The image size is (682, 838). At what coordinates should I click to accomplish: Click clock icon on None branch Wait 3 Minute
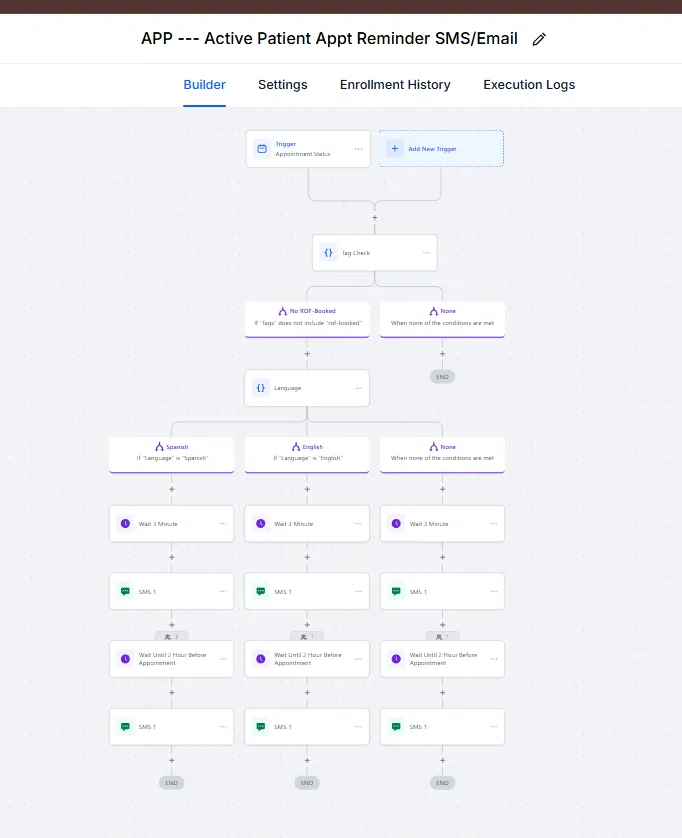[x=396, y=524]
